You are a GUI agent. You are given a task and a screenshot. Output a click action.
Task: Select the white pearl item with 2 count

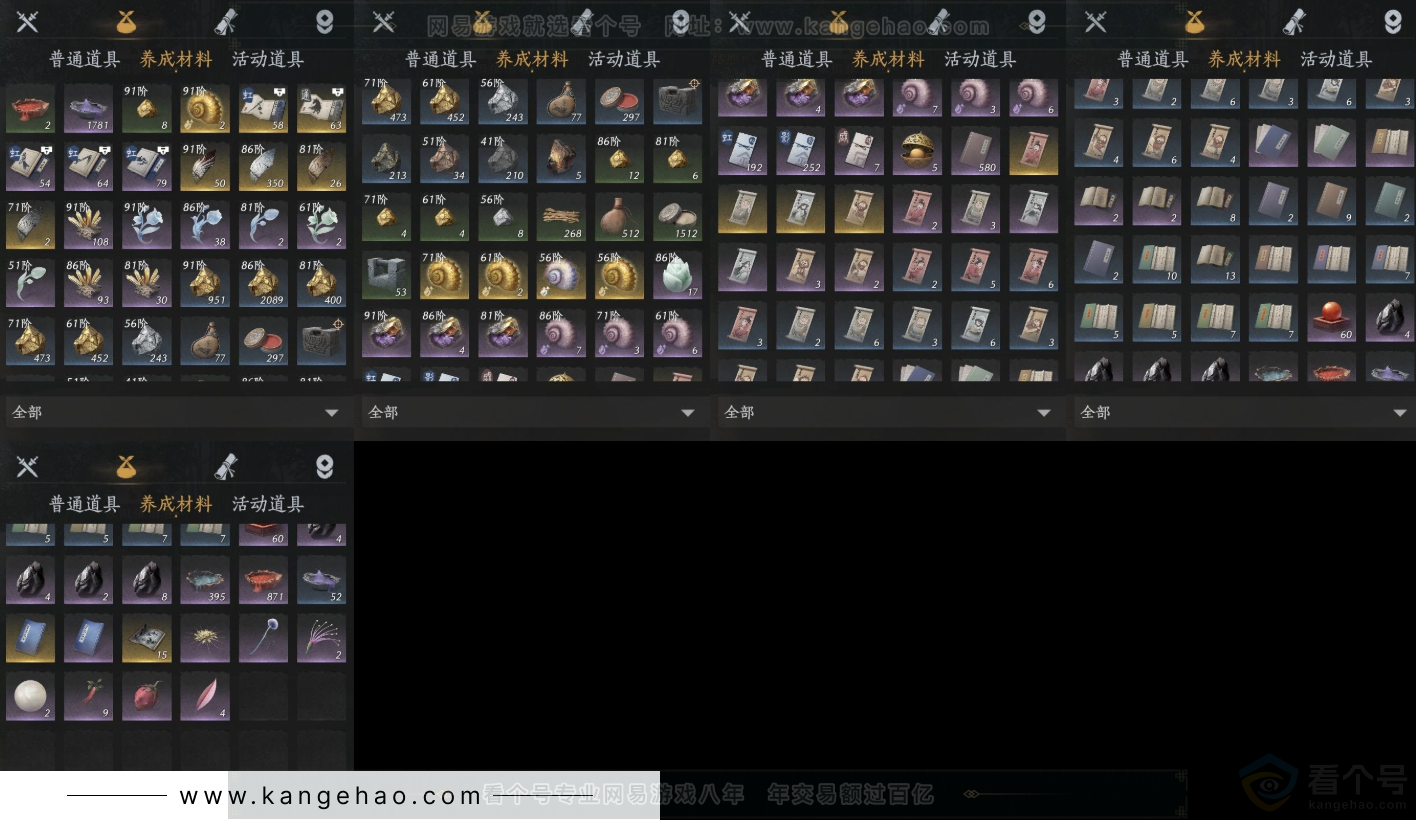[31, 696]
